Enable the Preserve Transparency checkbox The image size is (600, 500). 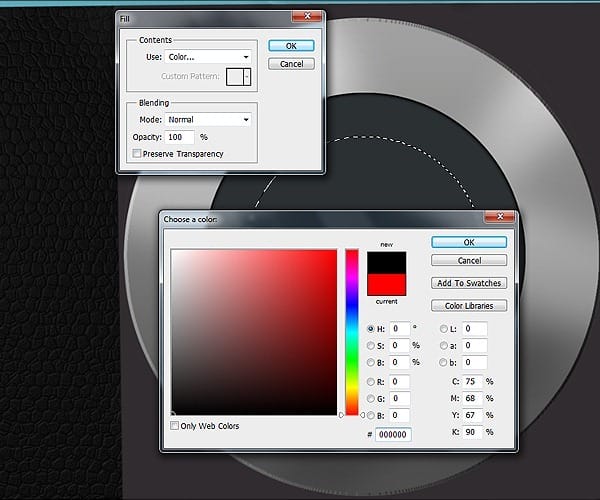137,154
